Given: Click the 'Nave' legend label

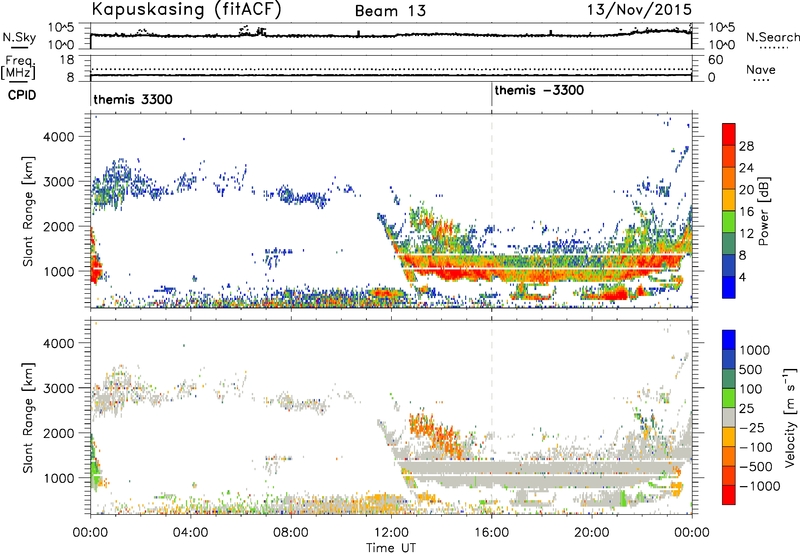Looking at the screenshot, I should pos(761,69).
